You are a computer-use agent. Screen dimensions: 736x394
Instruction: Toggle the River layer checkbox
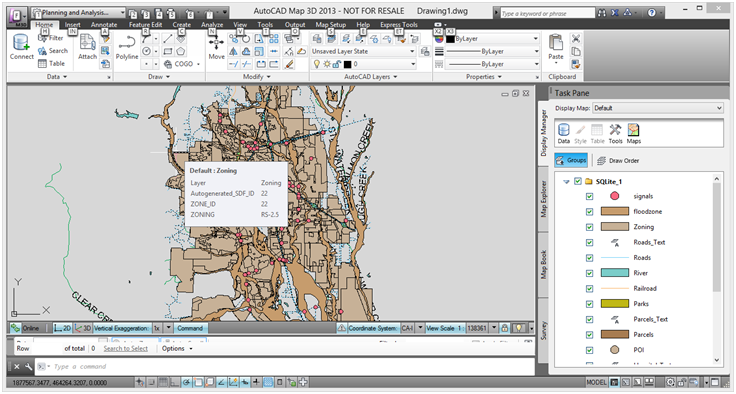coord(590,273)
